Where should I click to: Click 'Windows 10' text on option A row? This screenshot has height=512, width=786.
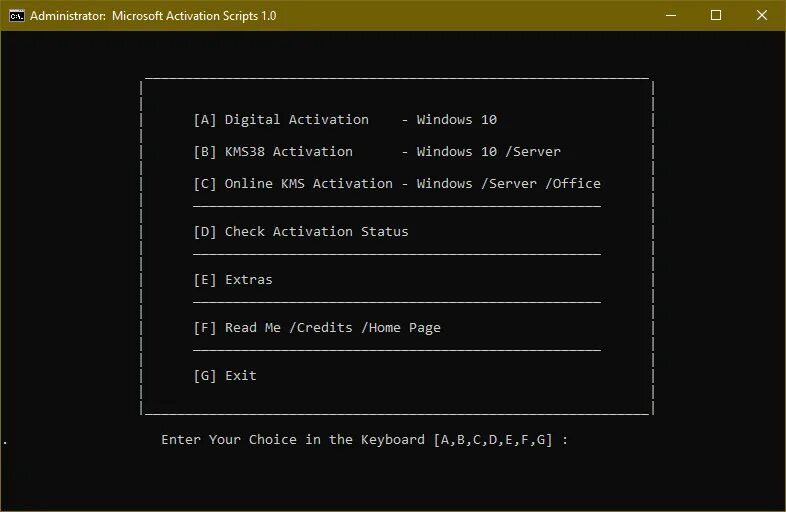(457, 120)
